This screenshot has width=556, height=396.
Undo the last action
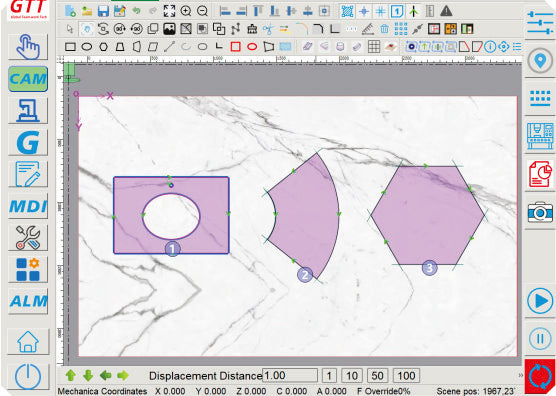point(137,11)
